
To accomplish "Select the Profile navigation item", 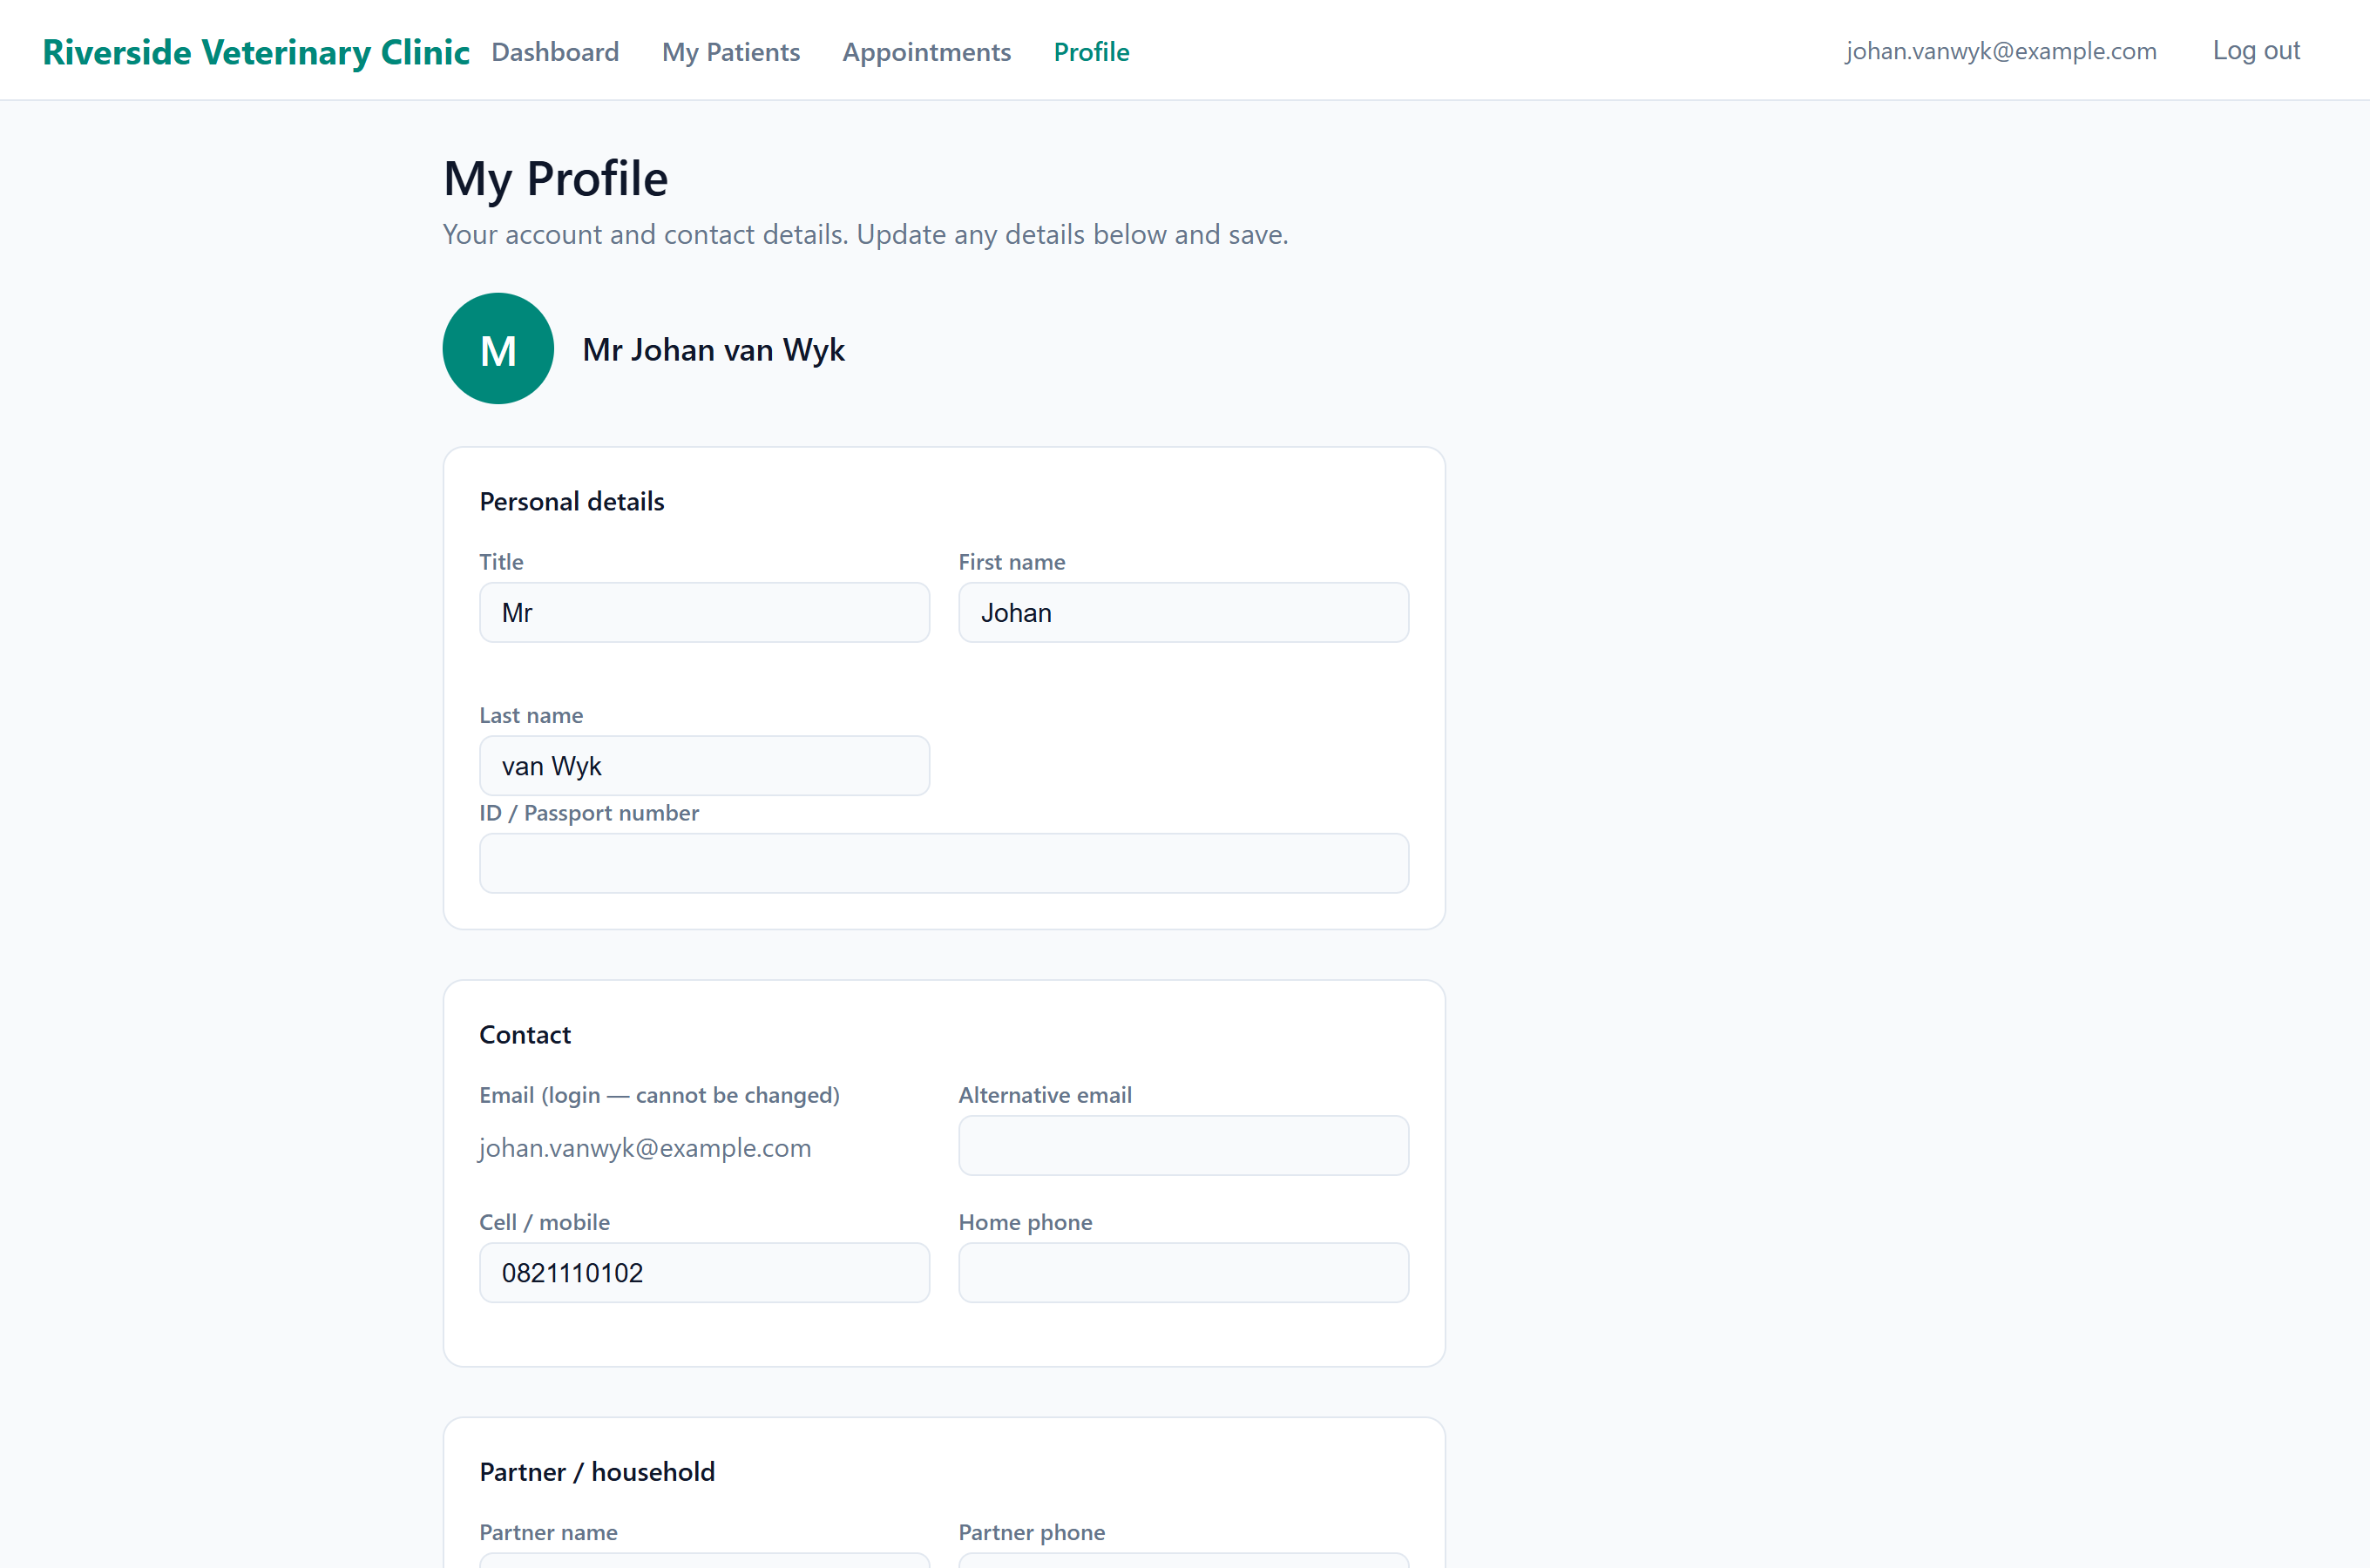I will pyautogui.click(x=1091, y=52).
